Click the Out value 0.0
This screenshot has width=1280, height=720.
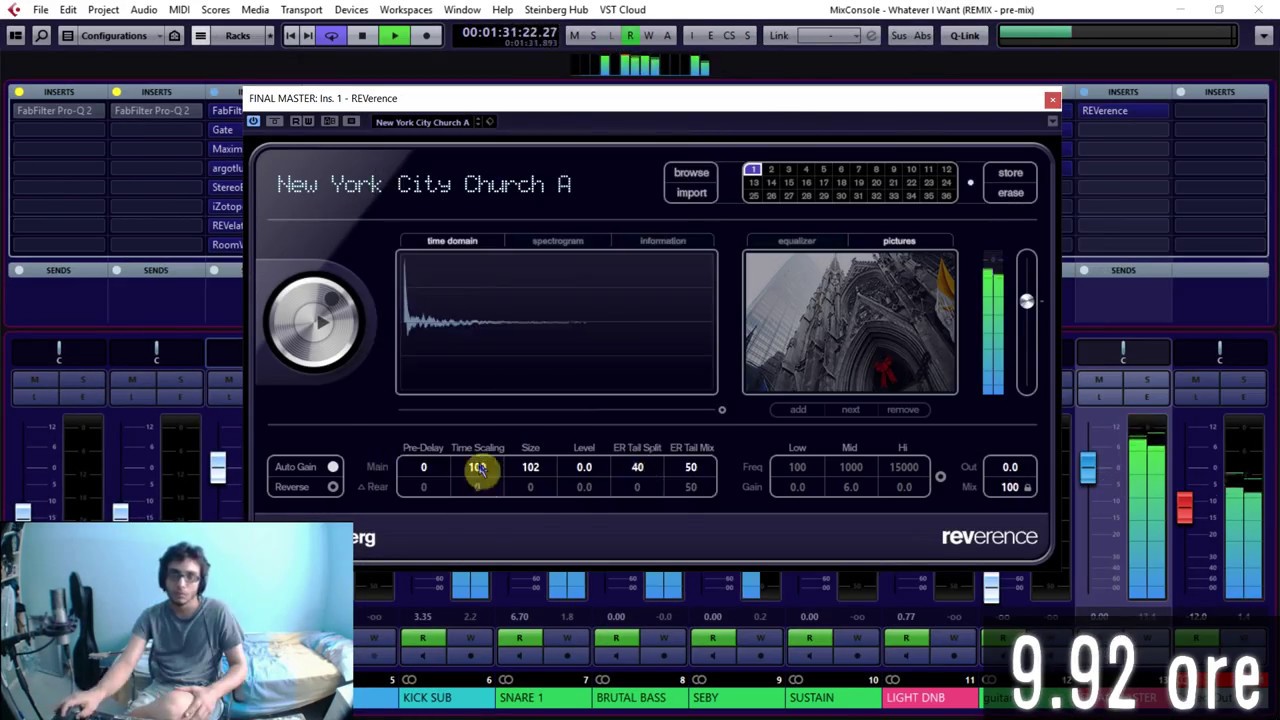point(1010,467)
